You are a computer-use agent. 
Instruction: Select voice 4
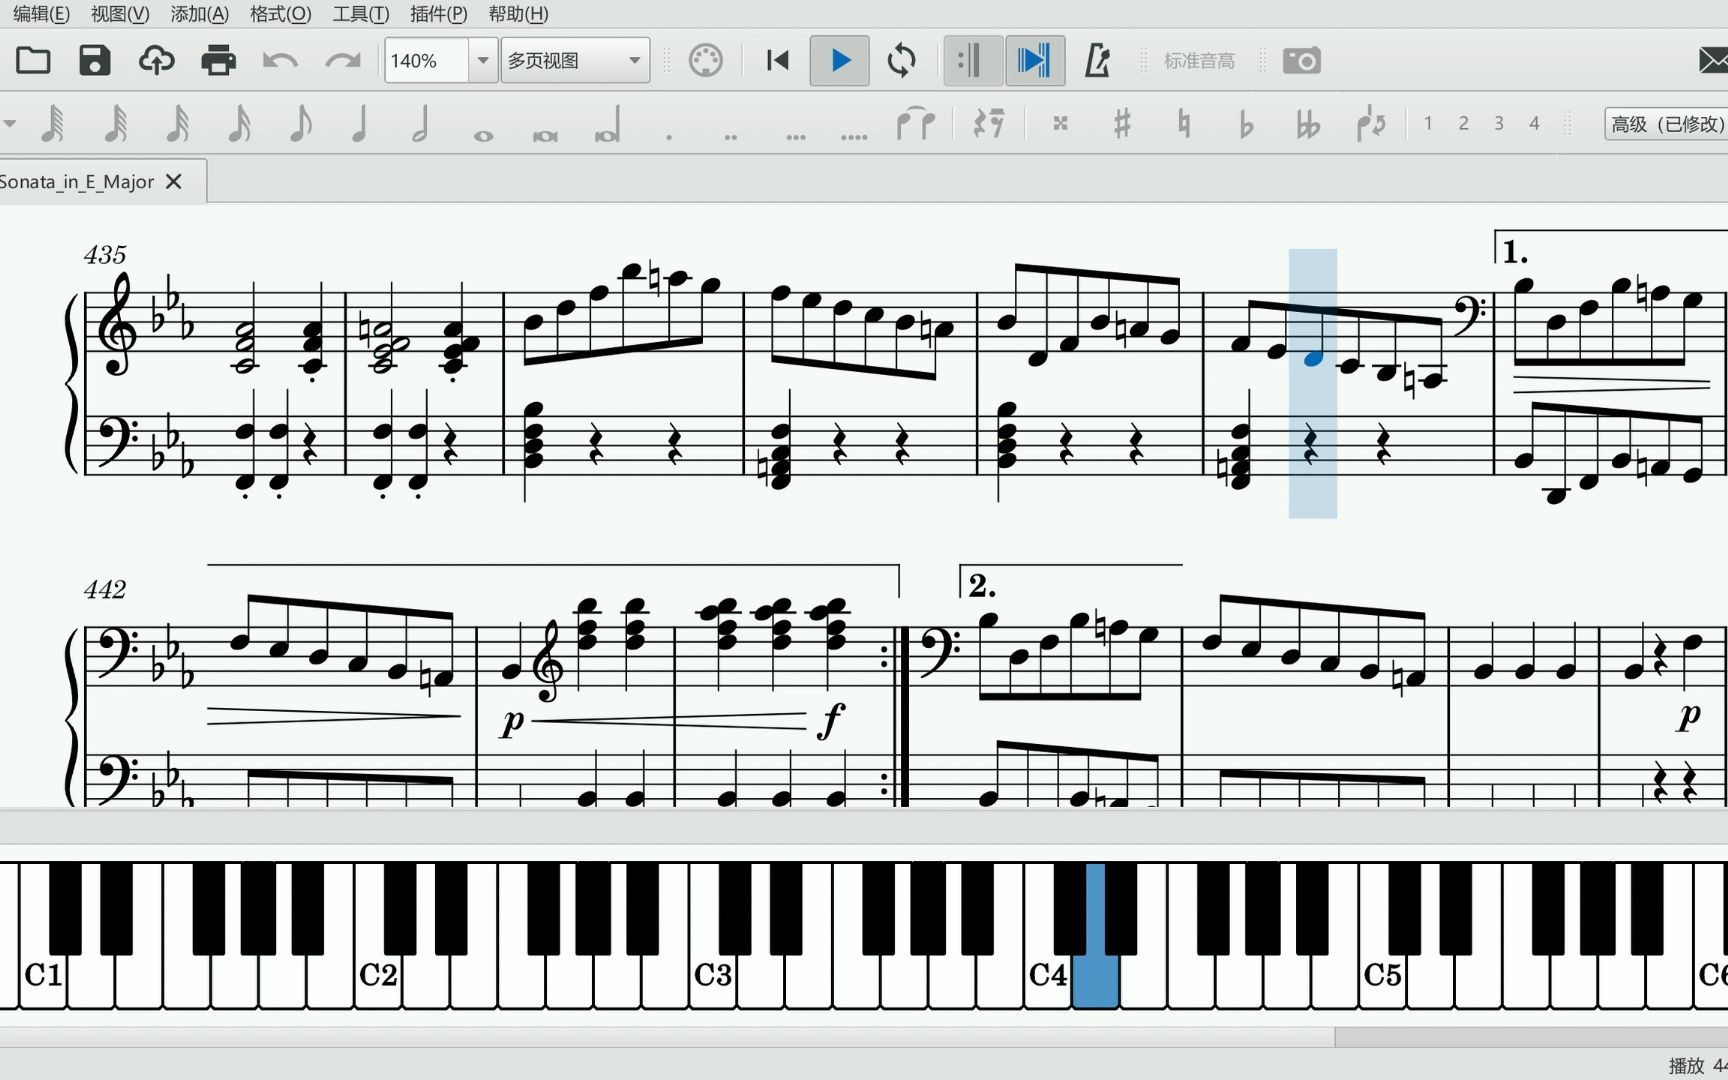[1534, 123]
